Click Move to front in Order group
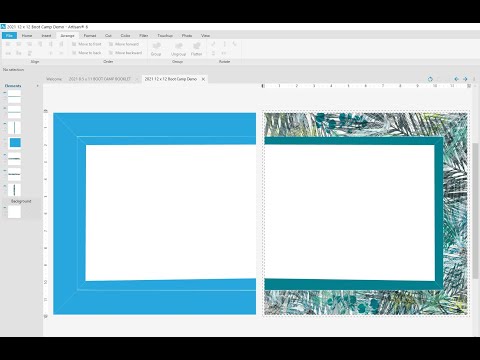480x360 pixels. click(x=87, y=44)
